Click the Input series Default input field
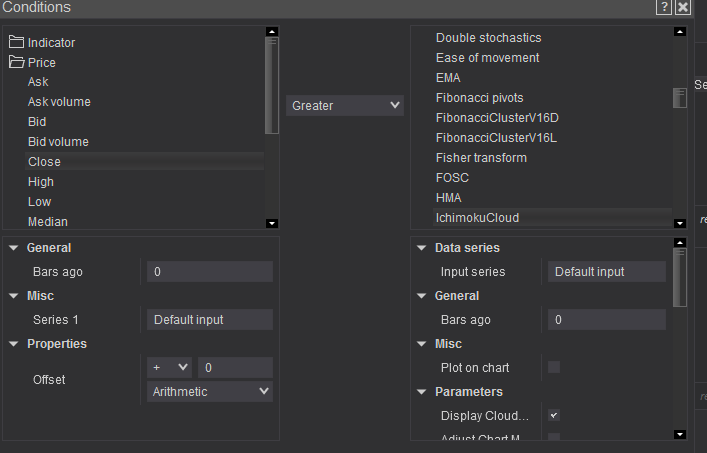This screenshot has height=453, width=707. pos(606,272)
